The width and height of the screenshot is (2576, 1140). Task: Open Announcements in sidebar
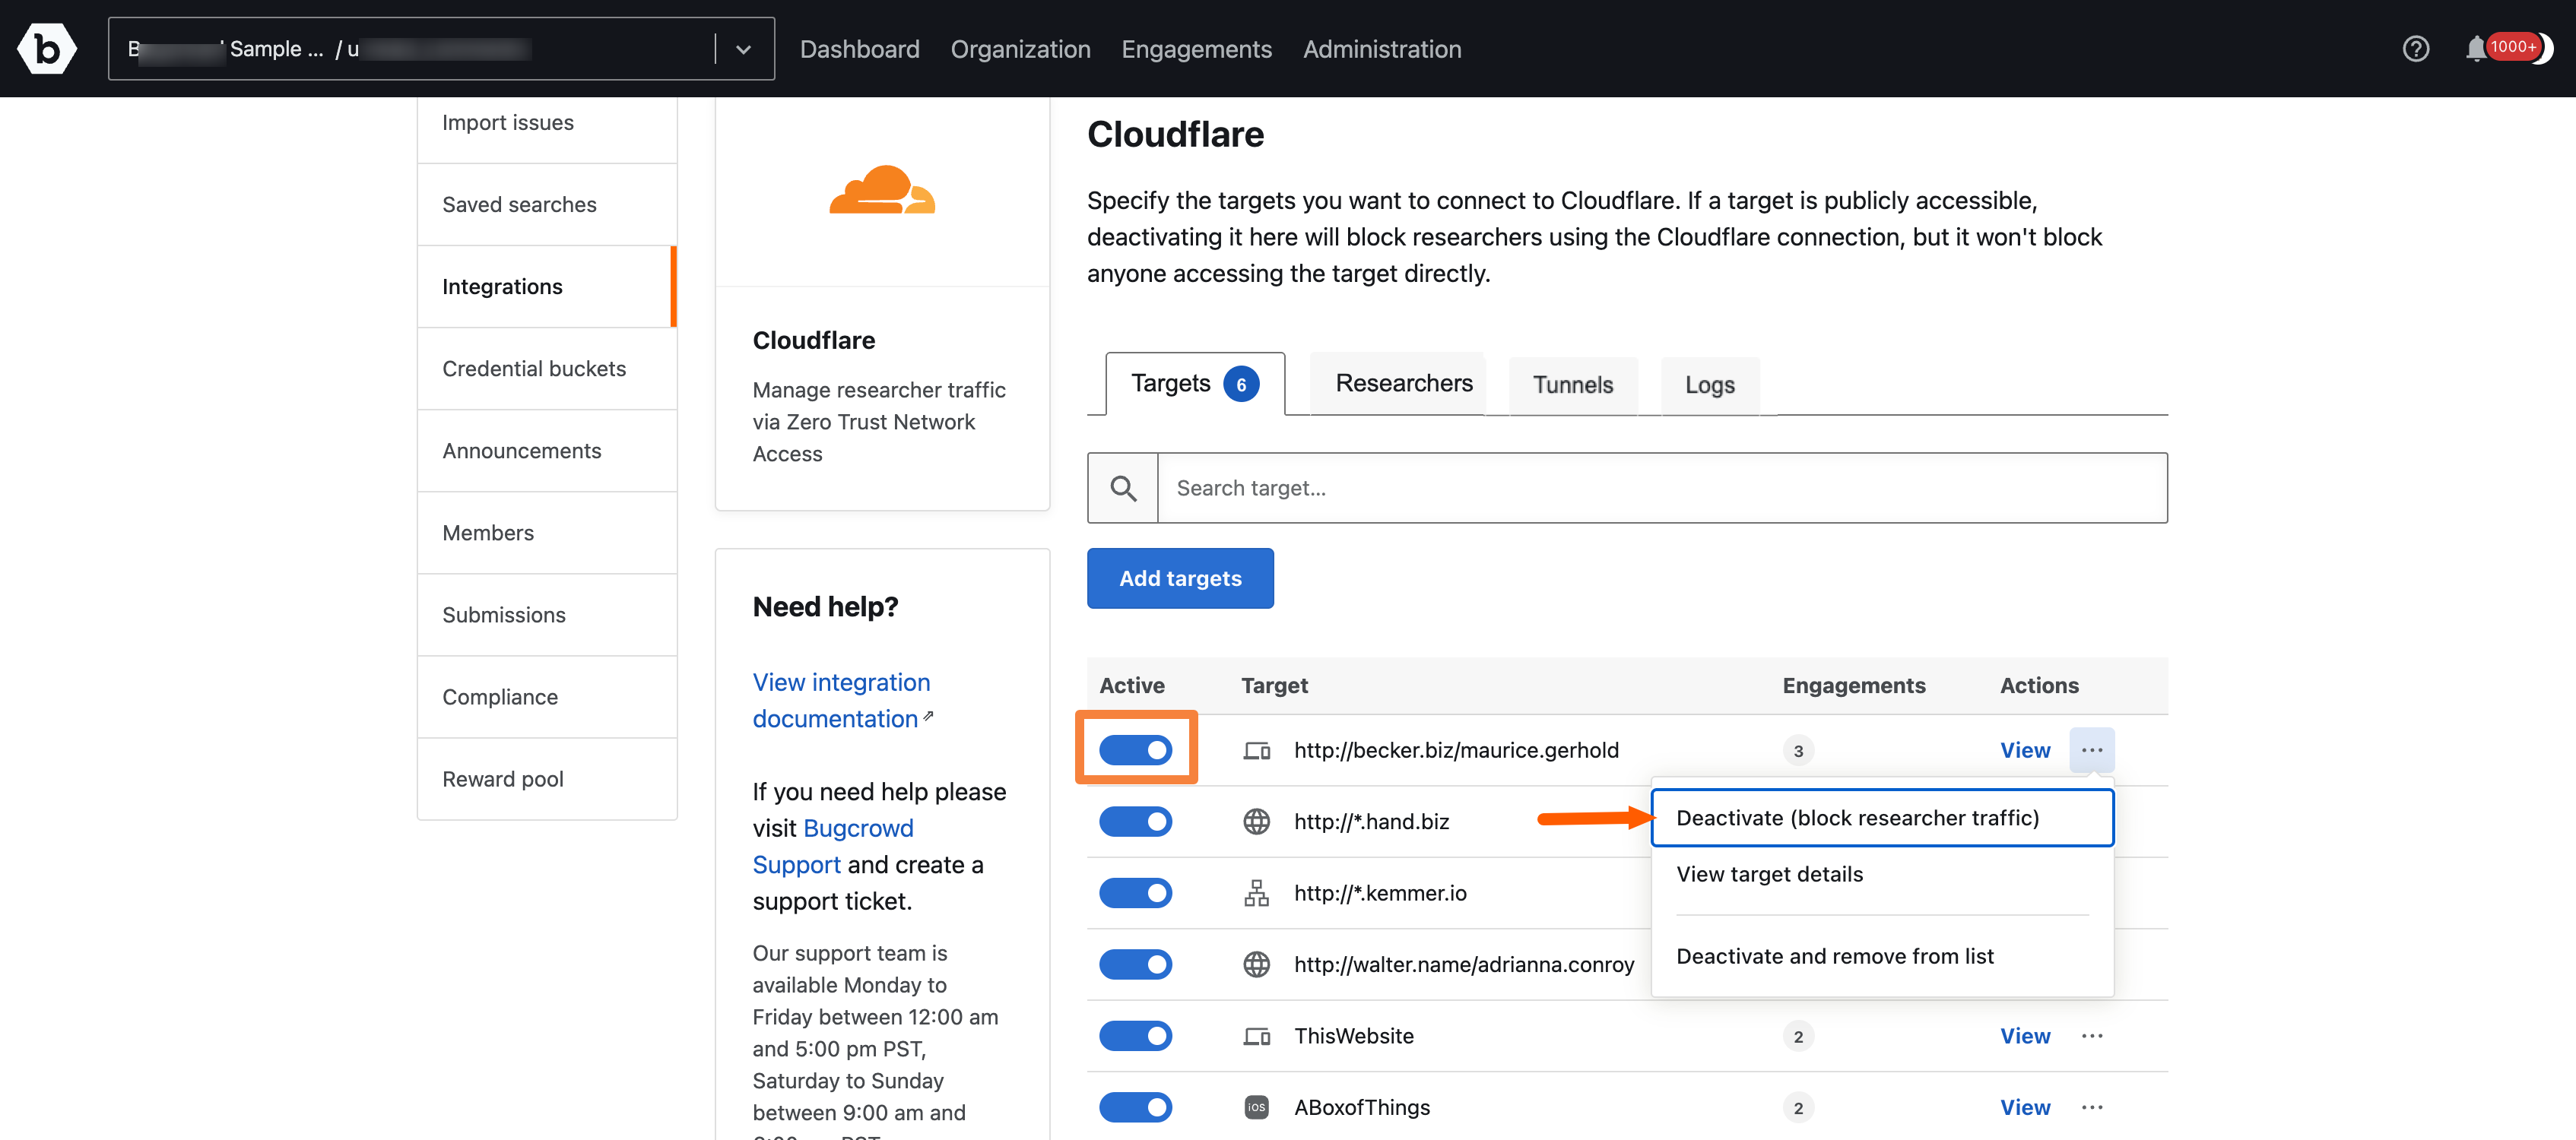tap(547, 450)
